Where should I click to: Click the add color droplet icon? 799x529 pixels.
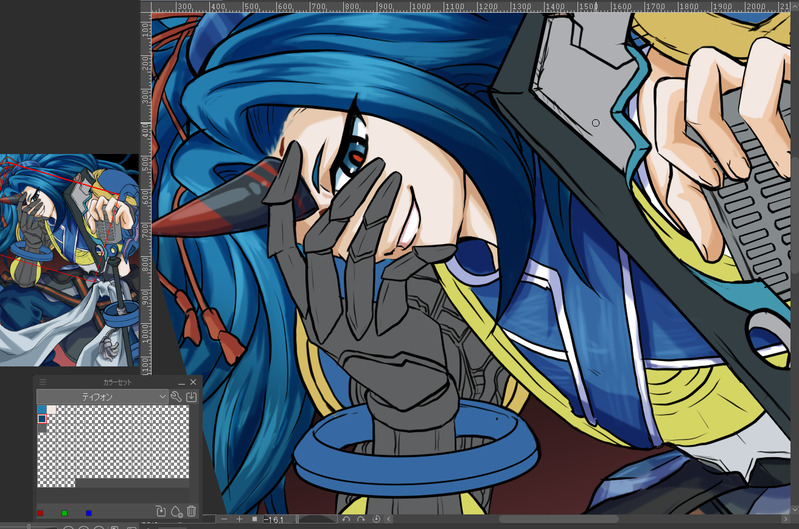click(x=176, y=511)
